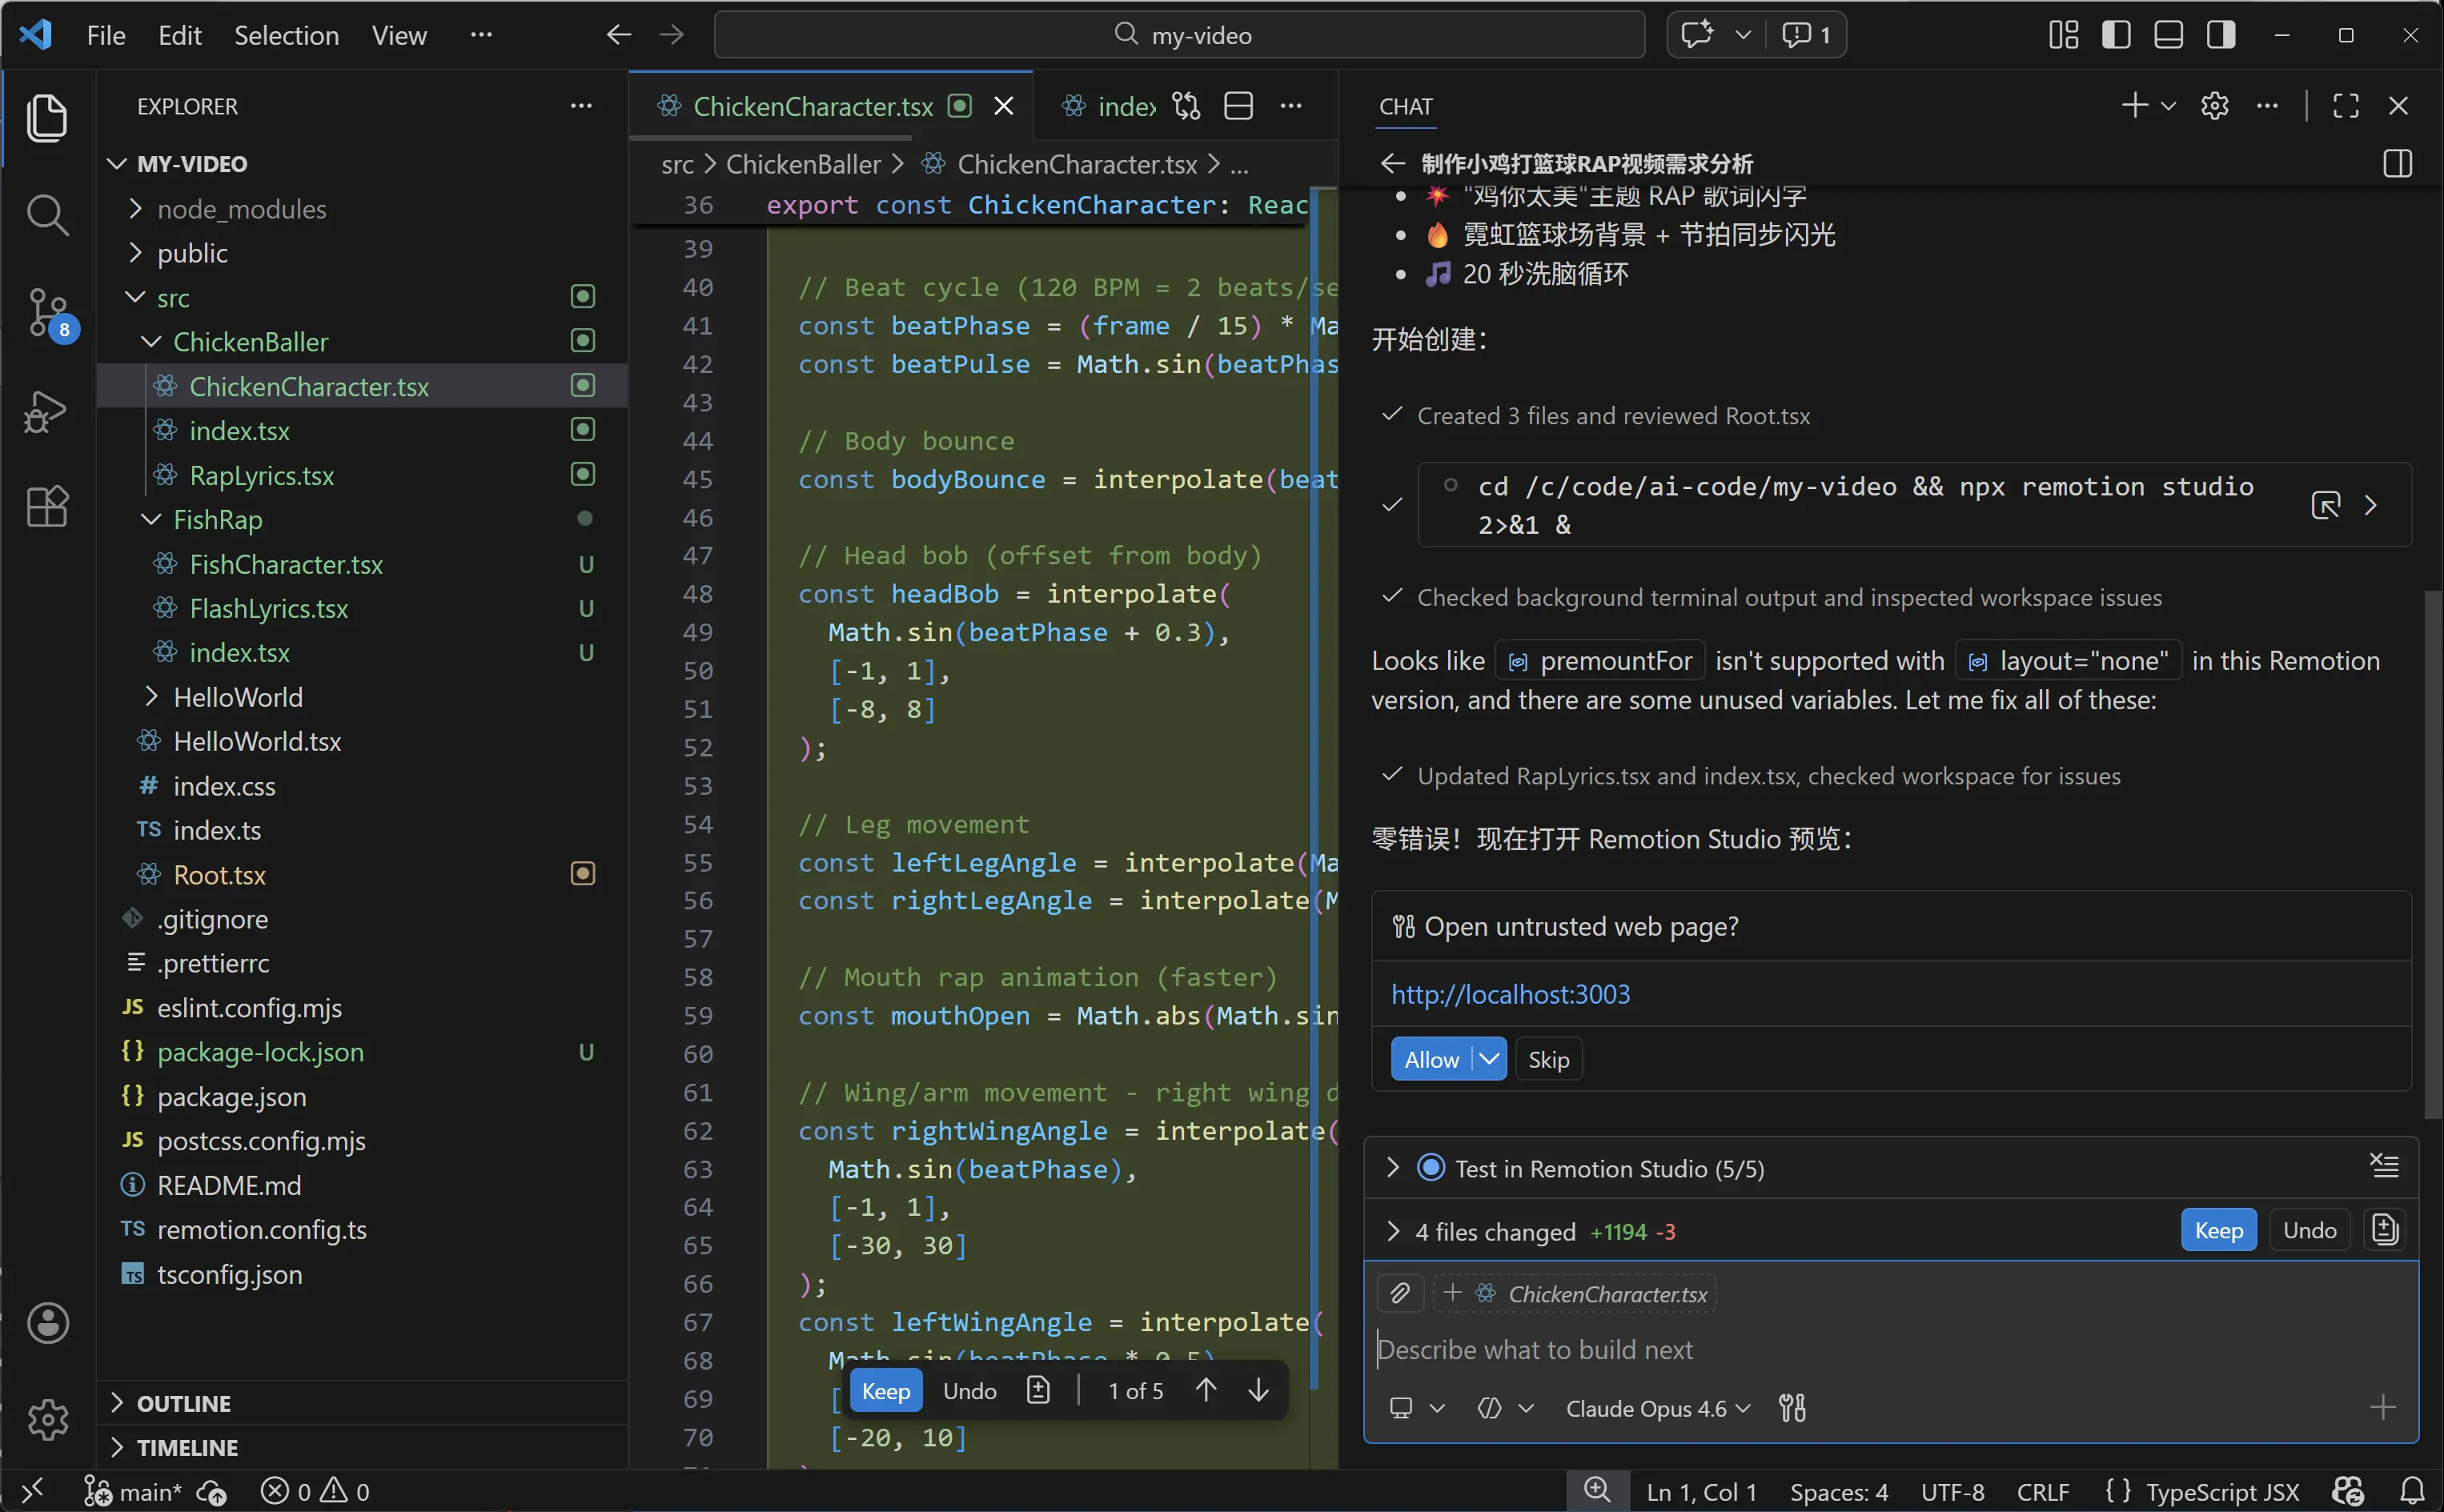The image size is (2444, 1512).
Task: Toggle the primary side bar layout button
Action: click(x=2116, y=35)
